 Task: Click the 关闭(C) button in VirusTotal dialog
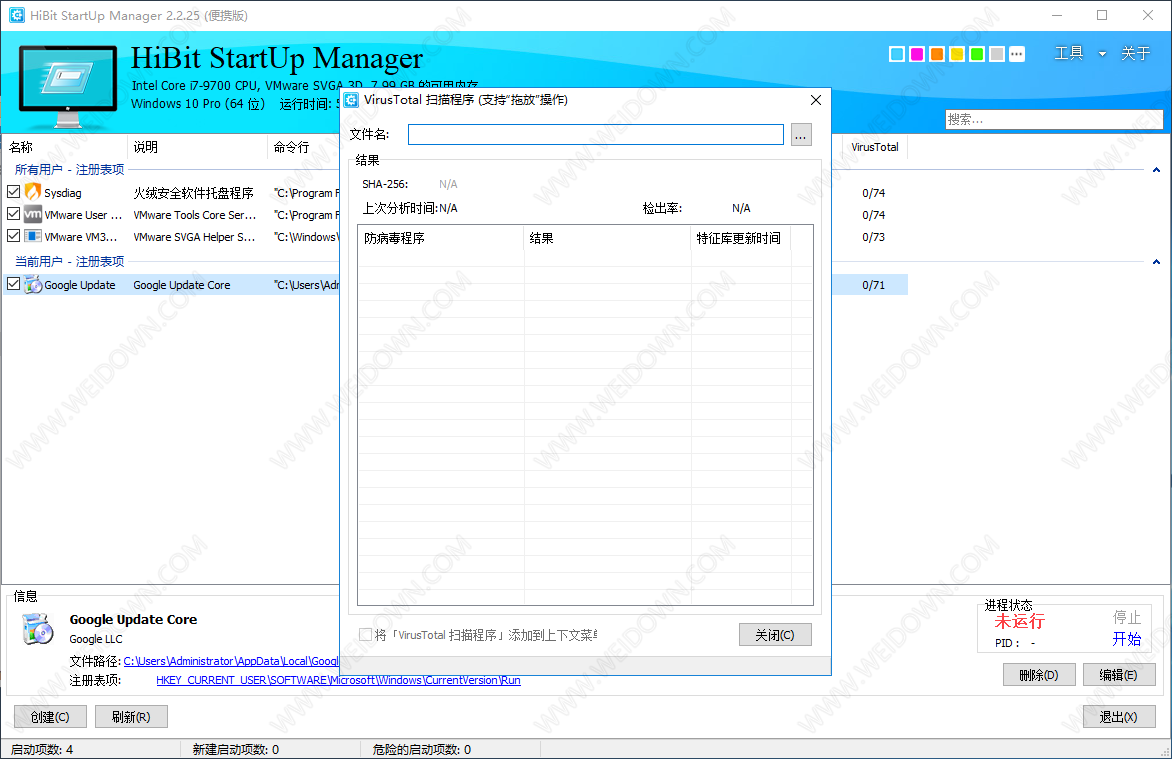pyautogui.click(x=775, y=635)
